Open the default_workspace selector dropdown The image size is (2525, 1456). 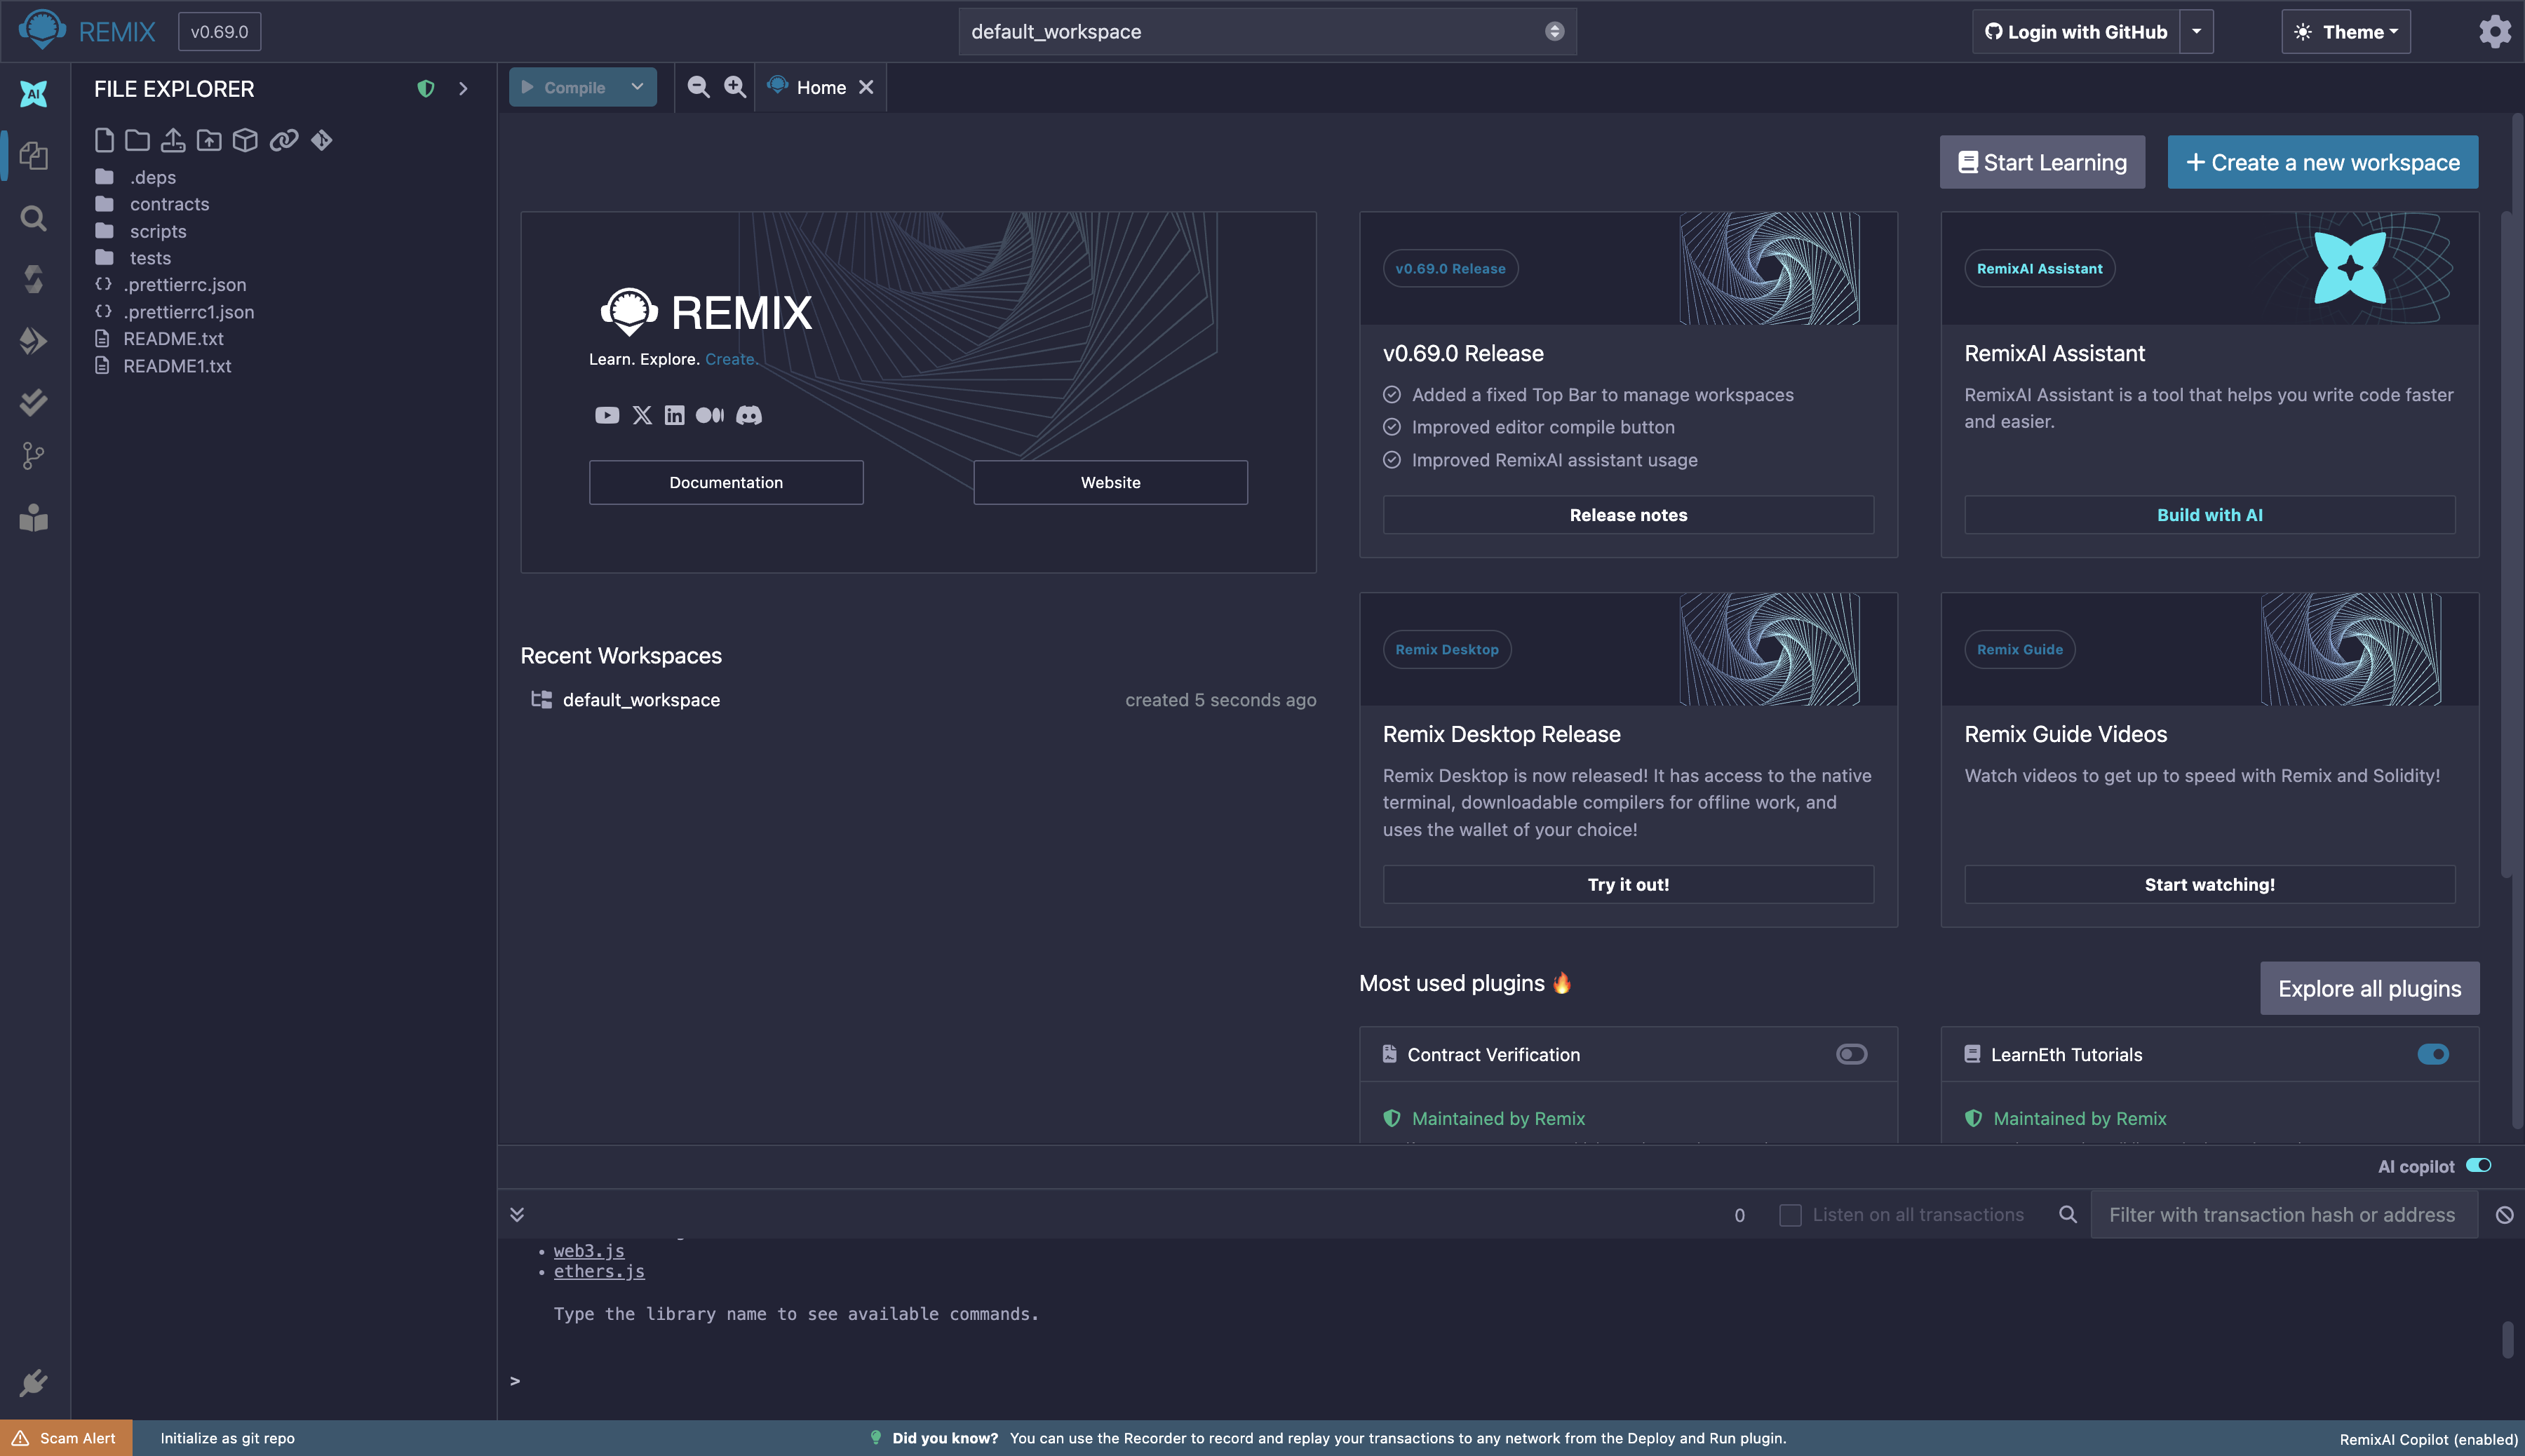1267,31
